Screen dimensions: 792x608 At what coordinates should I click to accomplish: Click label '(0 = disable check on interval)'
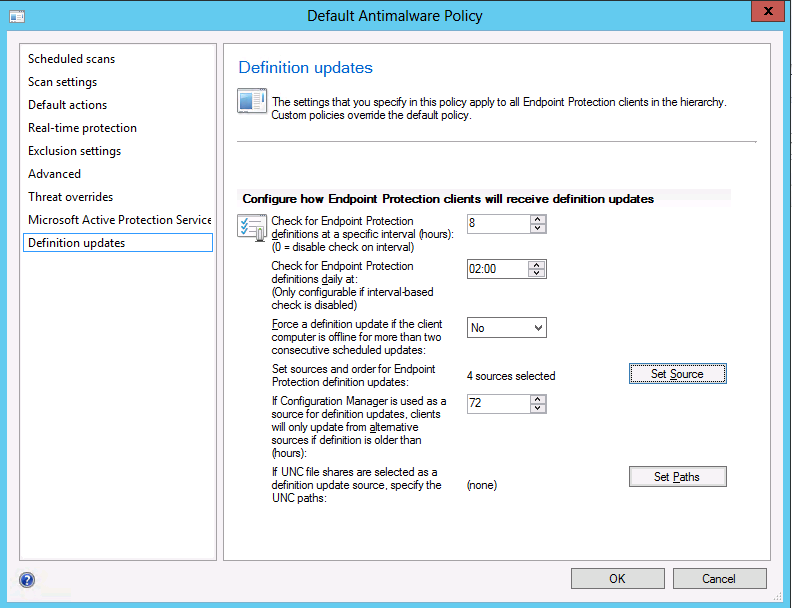(342, 247)
